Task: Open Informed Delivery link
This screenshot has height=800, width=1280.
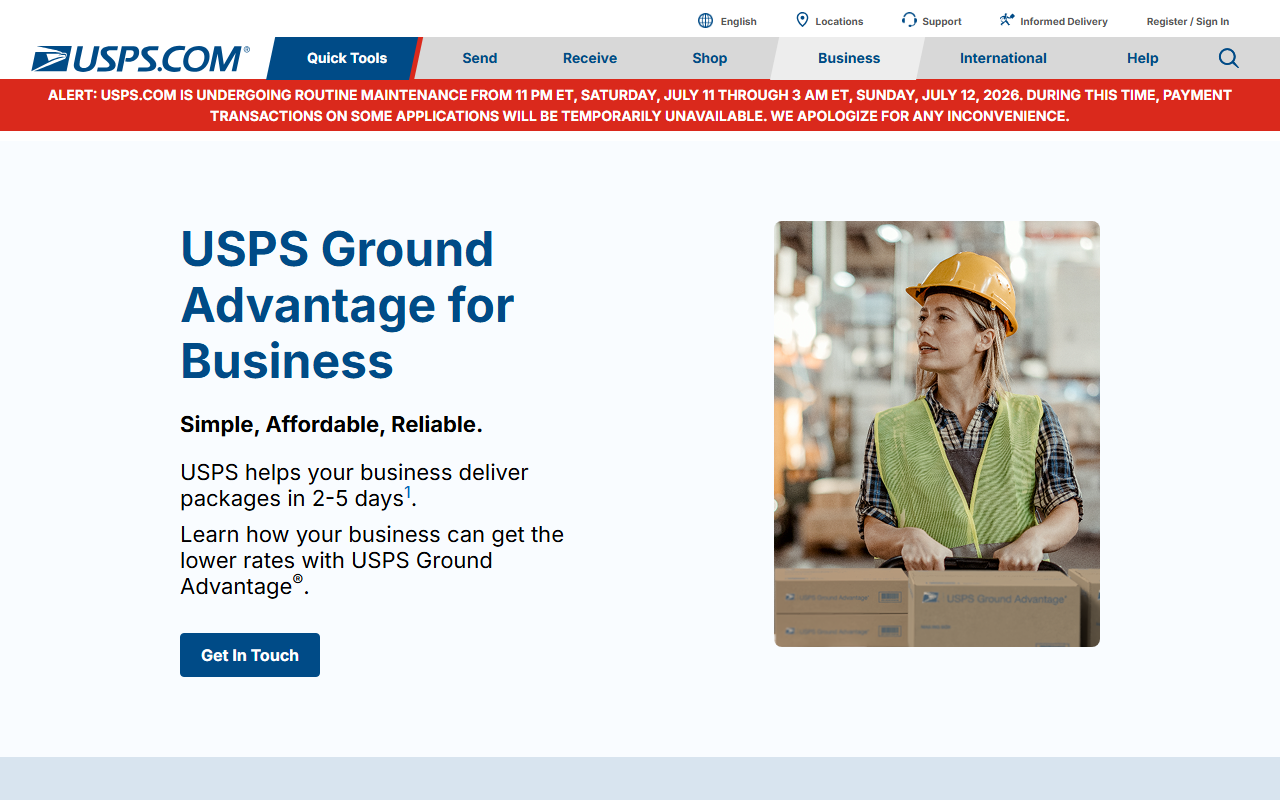Action: [1064, 21]
